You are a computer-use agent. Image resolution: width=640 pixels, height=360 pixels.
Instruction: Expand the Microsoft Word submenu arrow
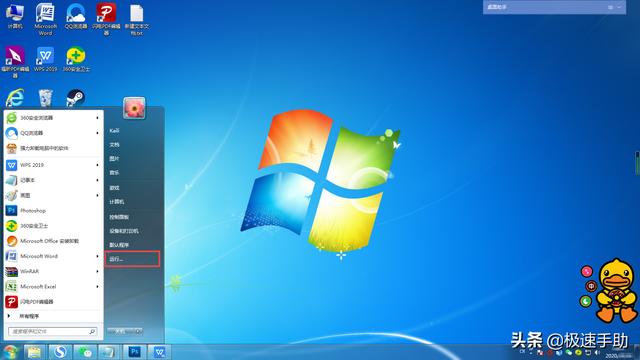[97, 256]
